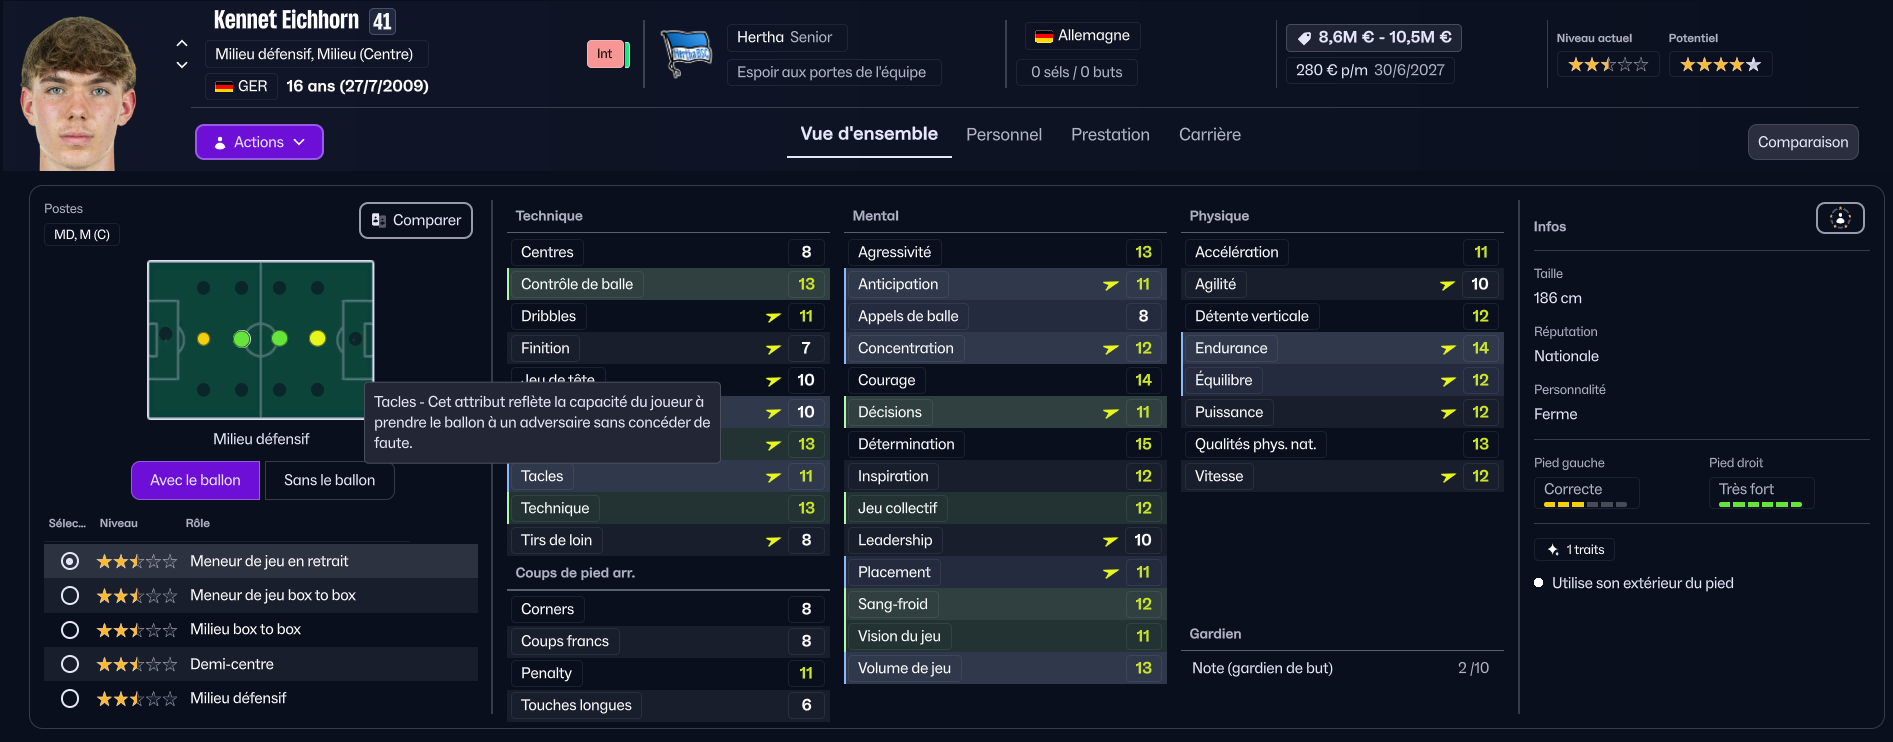Viewport: 1893px width, 742px height.
Task: Click the yellow arrow beside Endurance
Action: click(x=1447, y=349)
